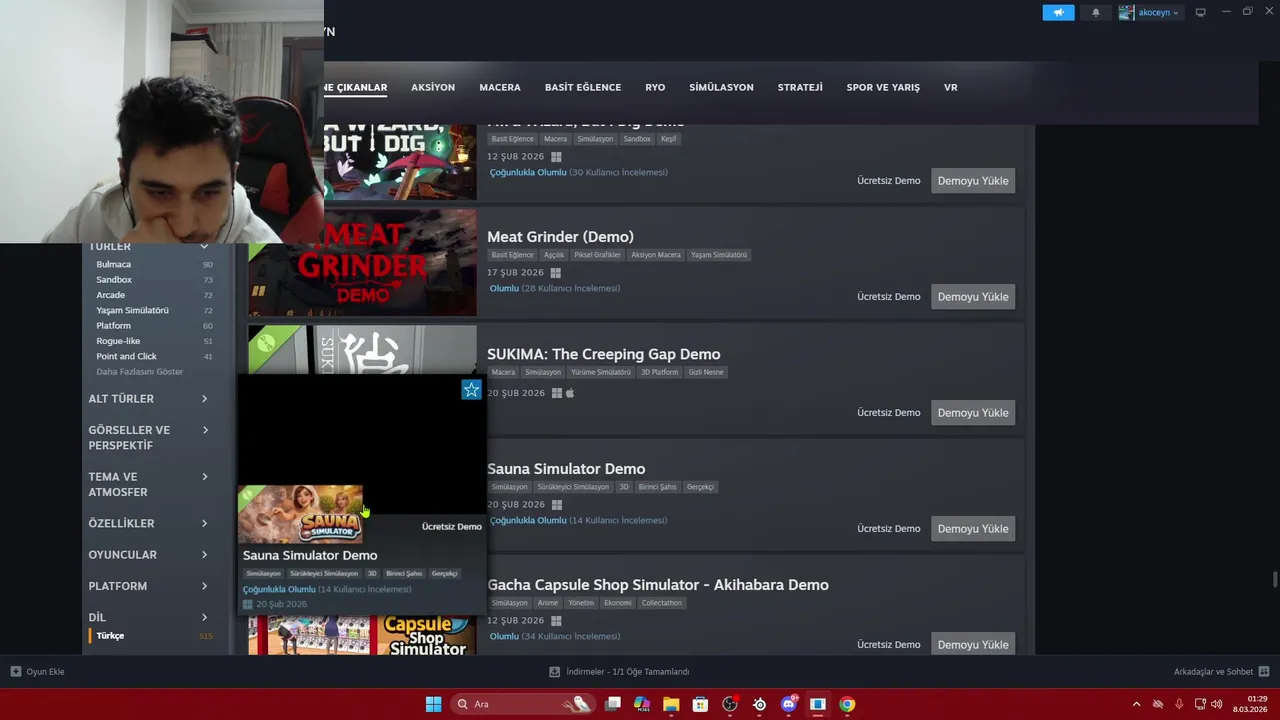Screen dimensions: 1280x720
Task: Expand the ALT TÜRLER section
Action: tap(148, 399)
